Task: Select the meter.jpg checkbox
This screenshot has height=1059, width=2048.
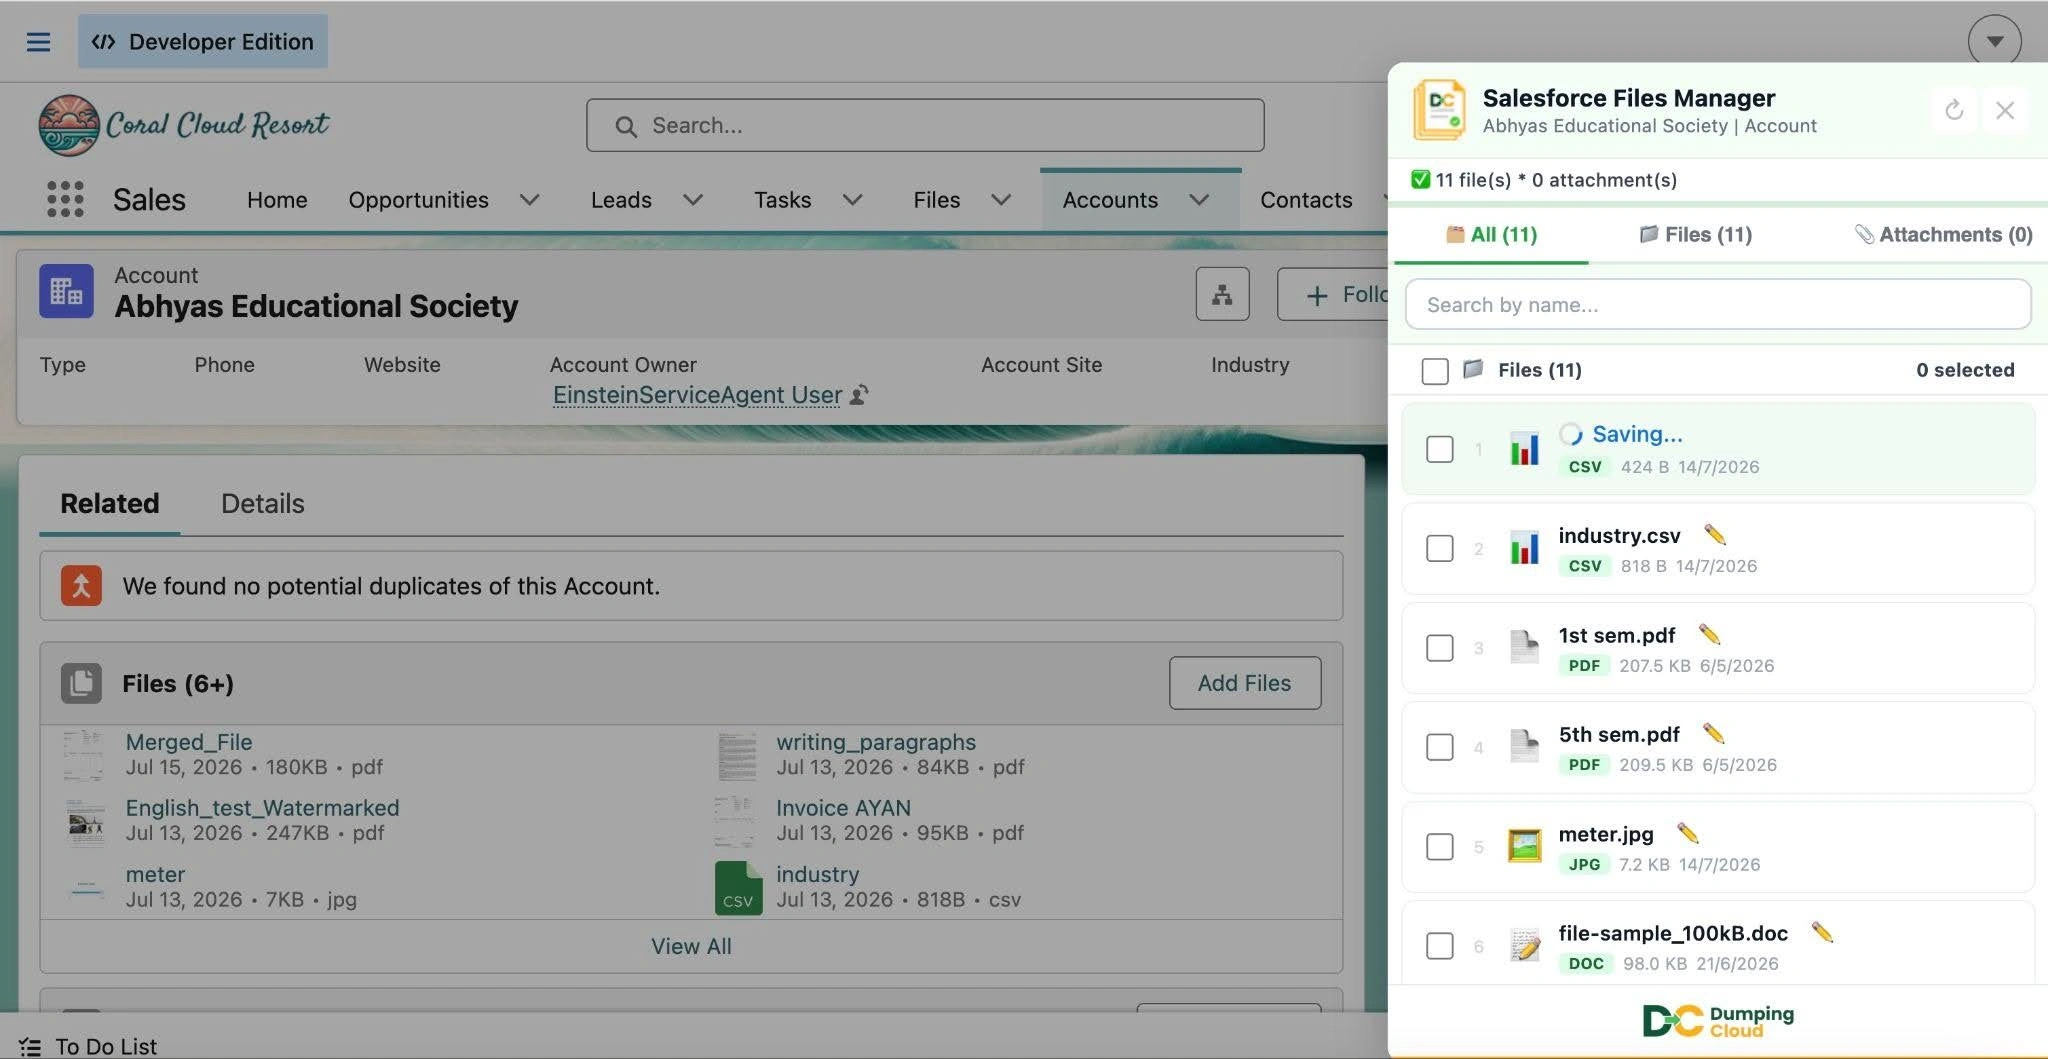Action: [x=1440, y=846]
